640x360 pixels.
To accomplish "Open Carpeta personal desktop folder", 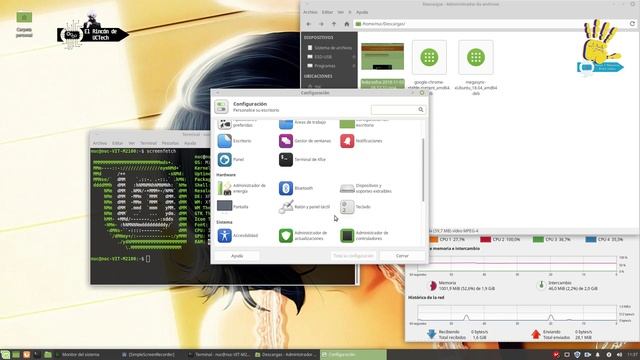I will click(24, 24).
